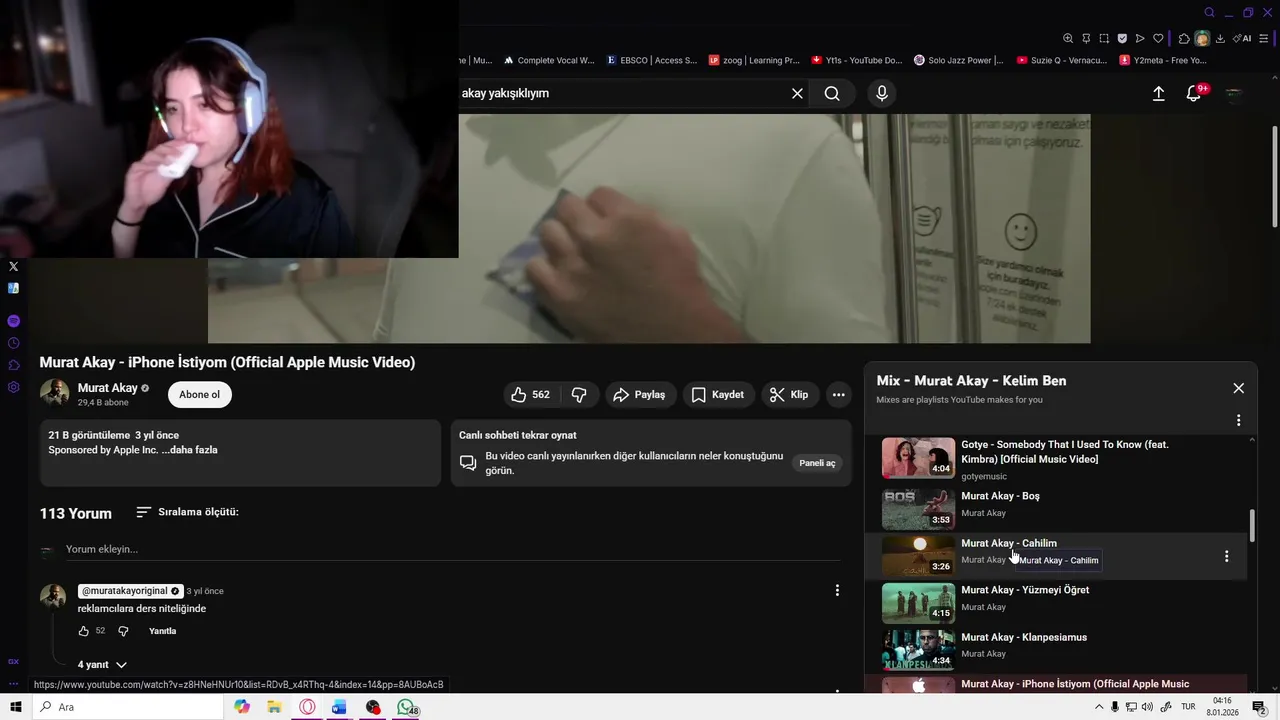Open three-dot menu on the Cahilim row
Screen dimensions: 1280x720
(x=1226, y=556)
